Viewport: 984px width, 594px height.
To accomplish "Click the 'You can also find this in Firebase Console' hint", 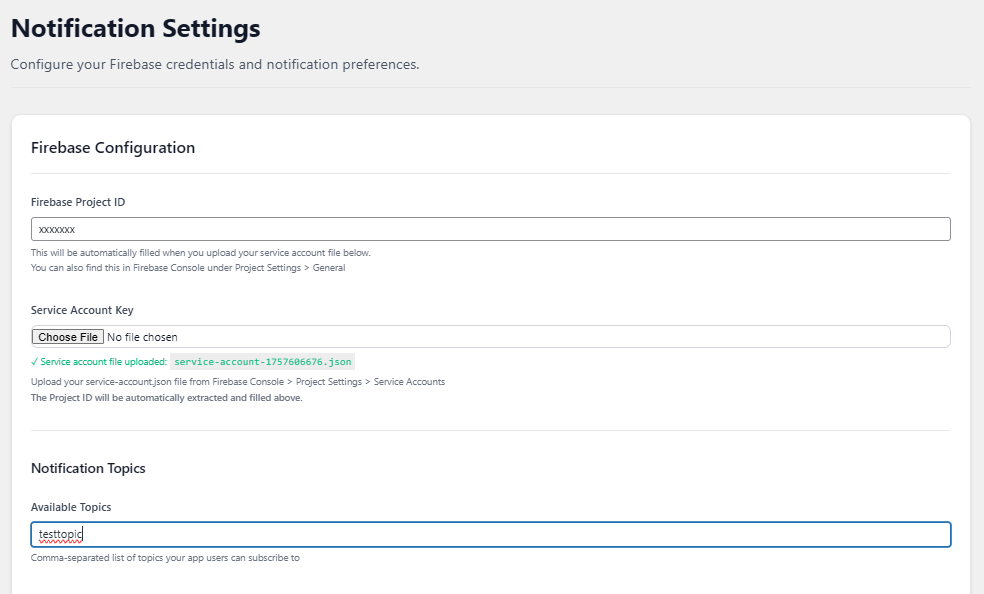I will tap(188, 268).
